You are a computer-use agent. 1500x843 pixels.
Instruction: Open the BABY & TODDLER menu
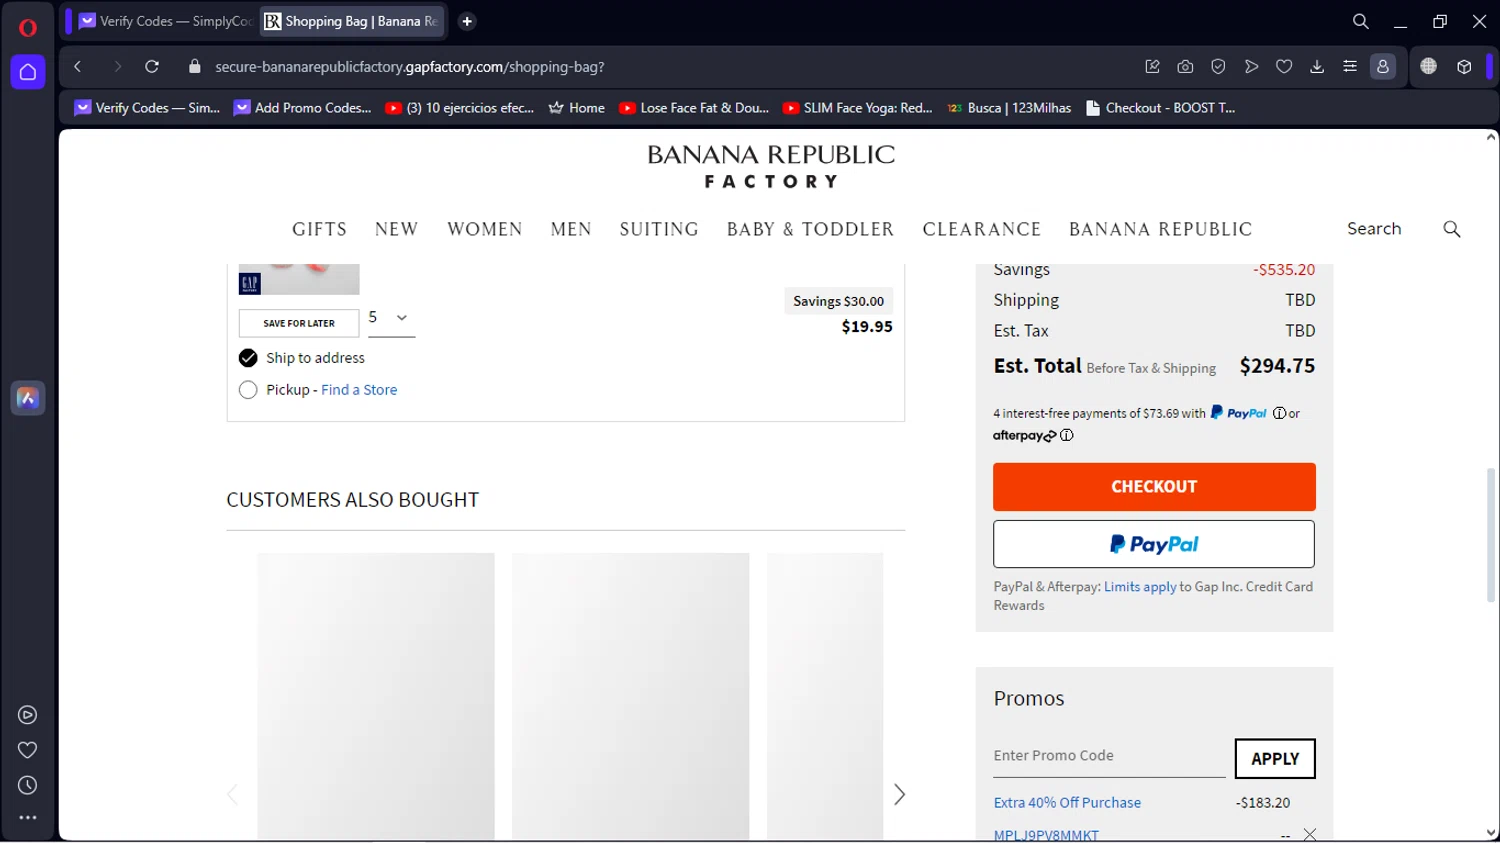point(810,229)
